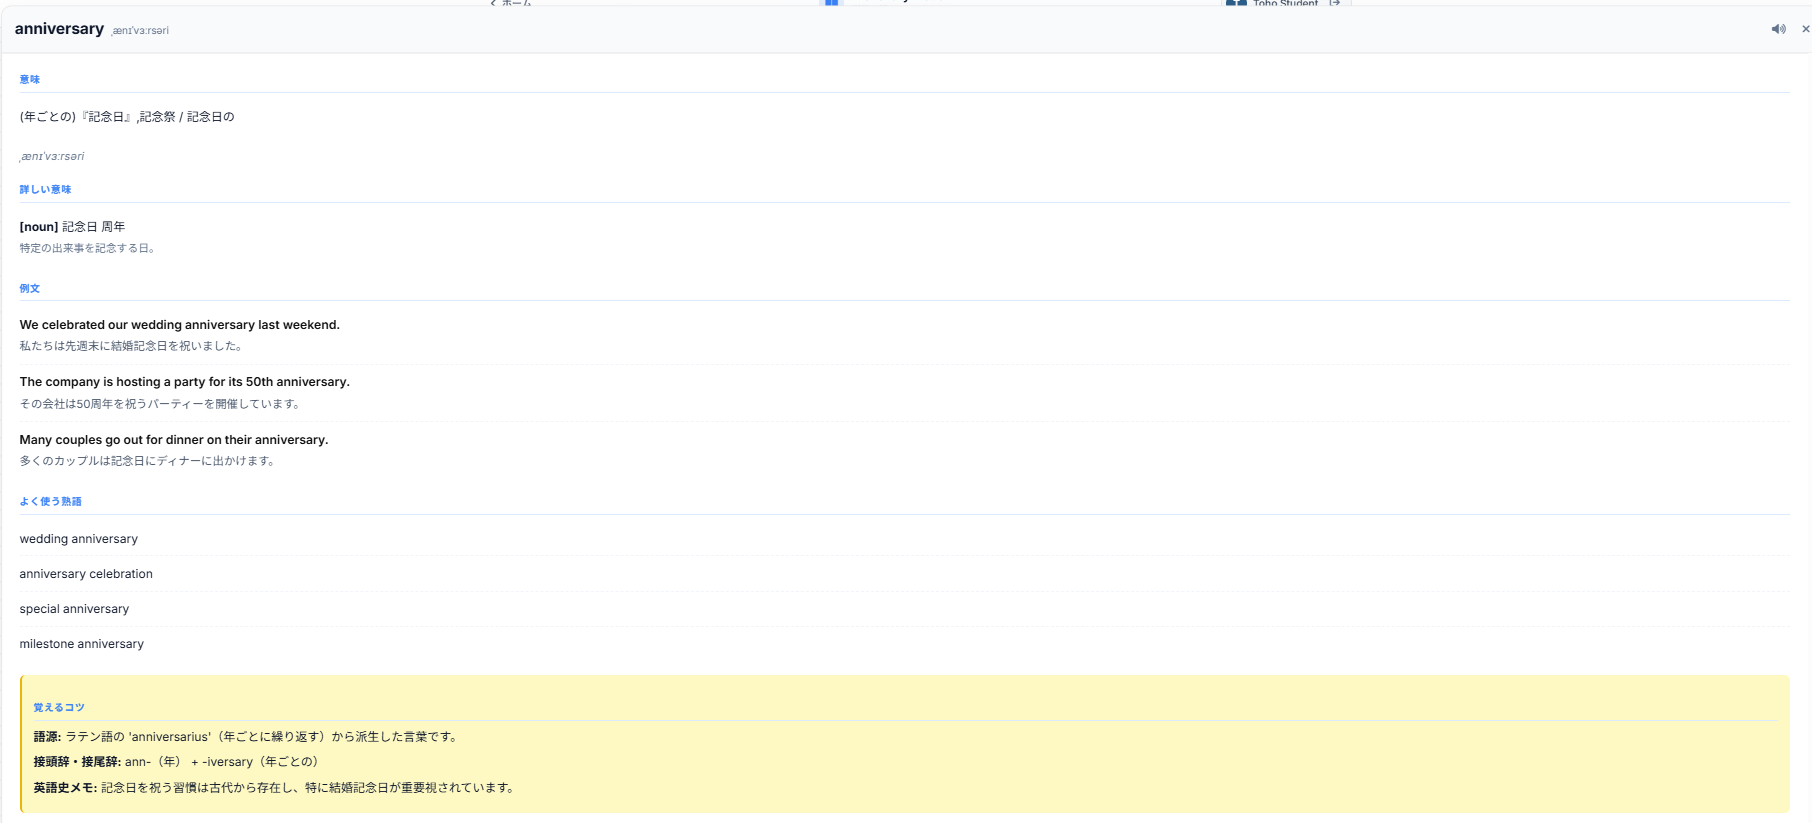Click the 例文 section heading
The height and width of the screenshot is (823, 1812).
point(30,288)
